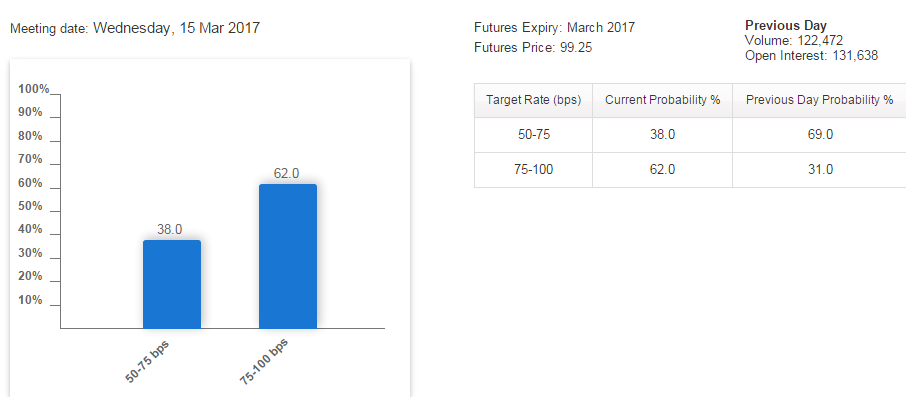Click the 75-100 bps axis label
Image resolution: width=906 pixels, height=397 pixels.
coord(263,361)
